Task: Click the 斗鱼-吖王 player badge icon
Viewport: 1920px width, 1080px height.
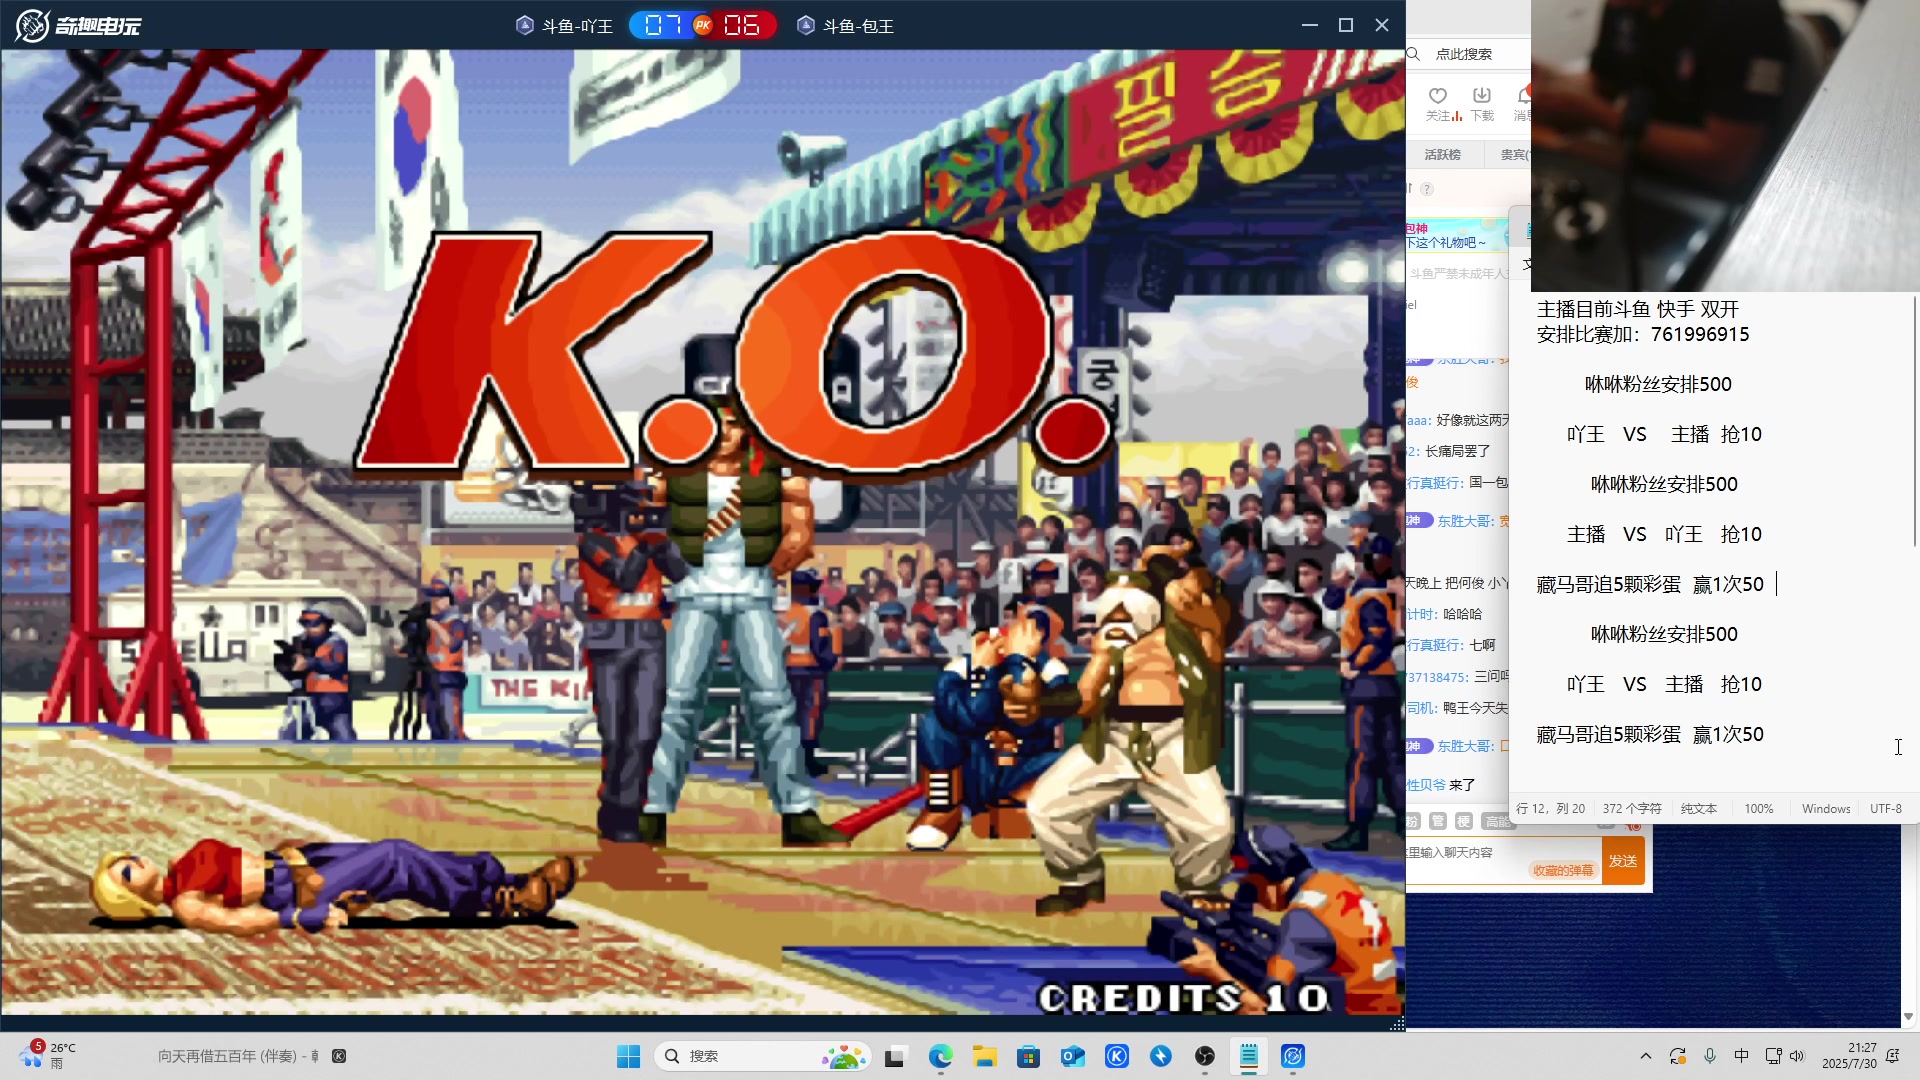Action: click(x=525, y=25)
